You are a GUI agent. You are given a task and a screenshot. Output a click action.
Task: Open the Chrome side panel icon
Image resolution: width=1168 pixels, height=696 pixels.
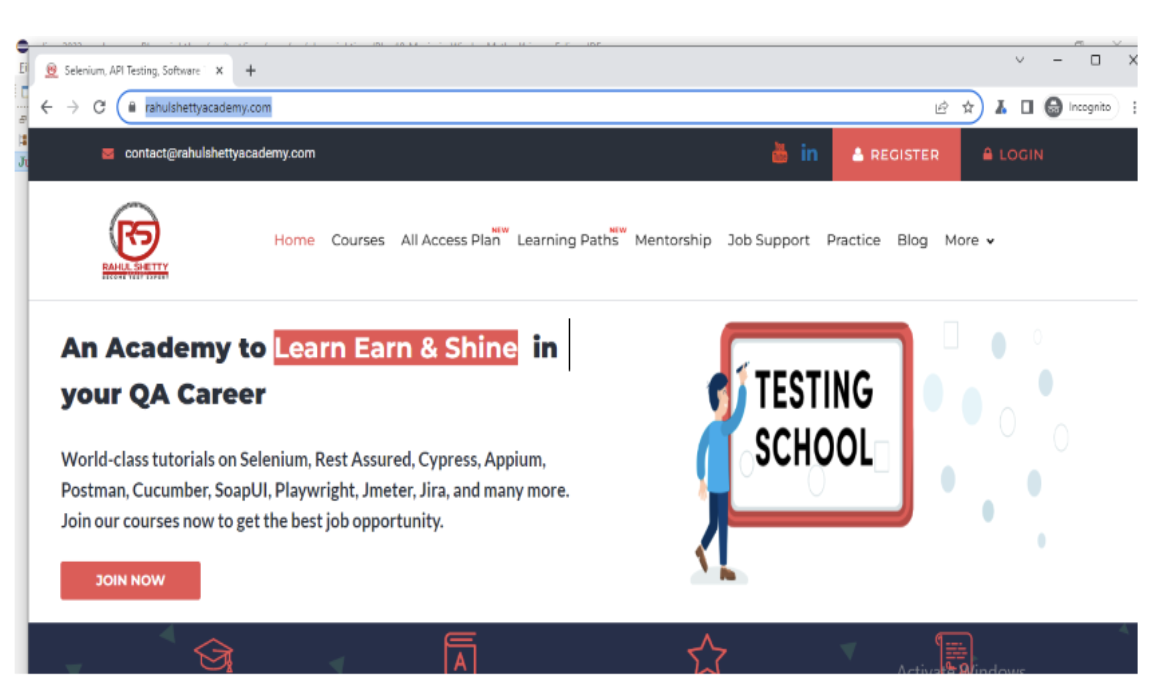point(1026,107)
